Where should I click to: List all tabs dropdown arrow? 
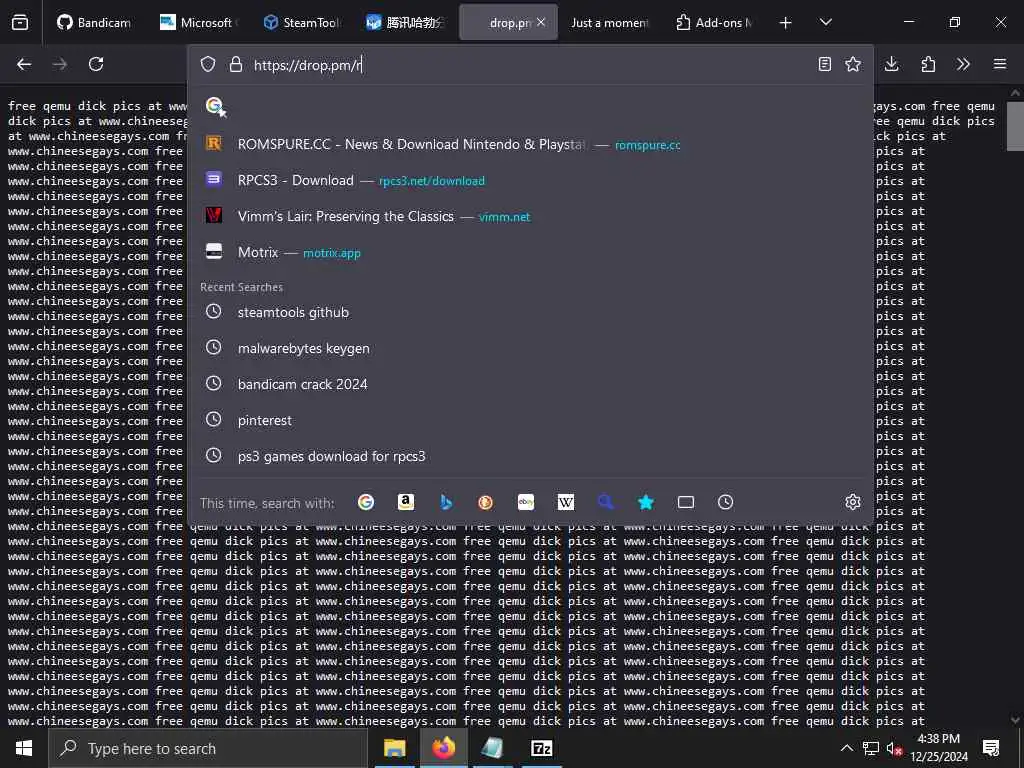pyautogui.click(x=825, y=22)
